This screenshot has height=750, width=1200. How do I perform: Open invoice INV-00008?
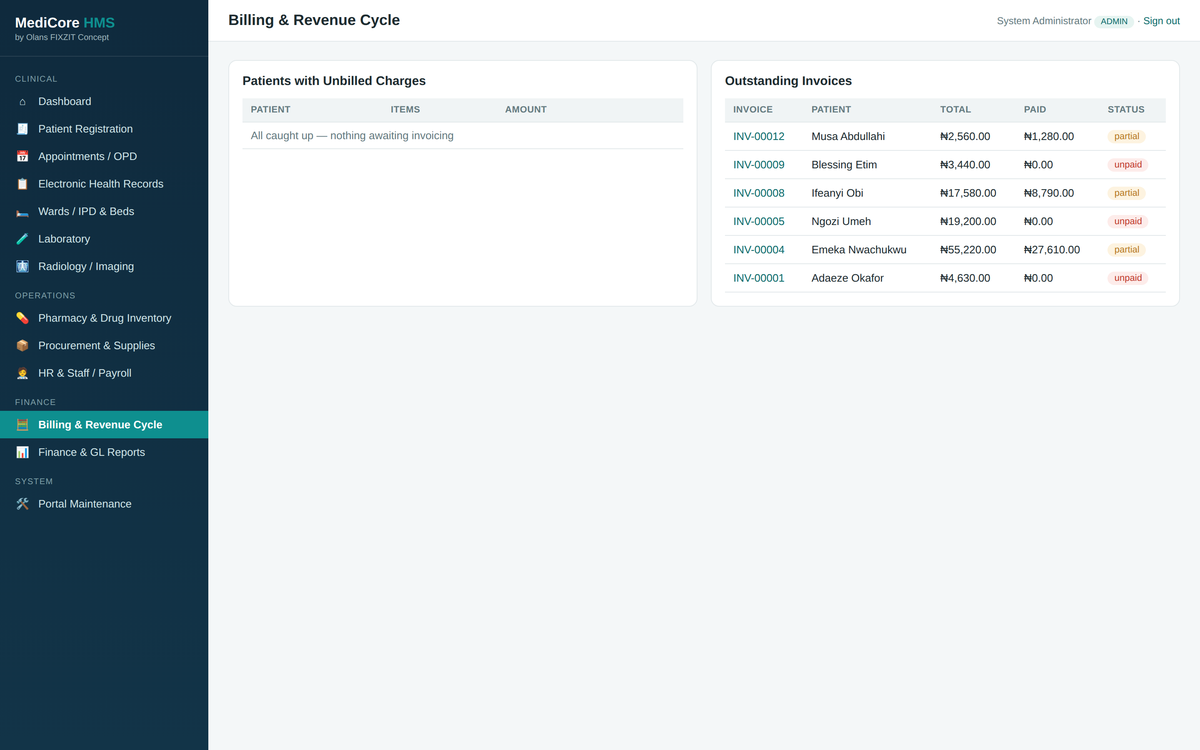pos(758,193)
